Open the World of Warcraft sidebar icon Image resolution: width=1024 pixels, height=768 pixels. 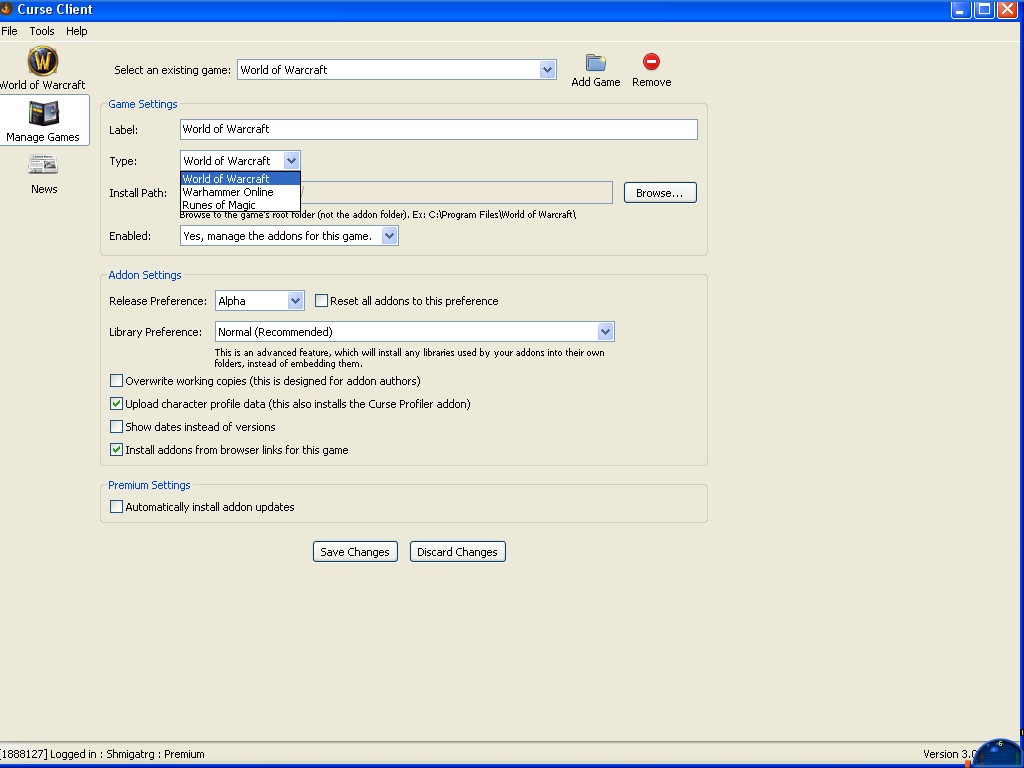(42, 62)
